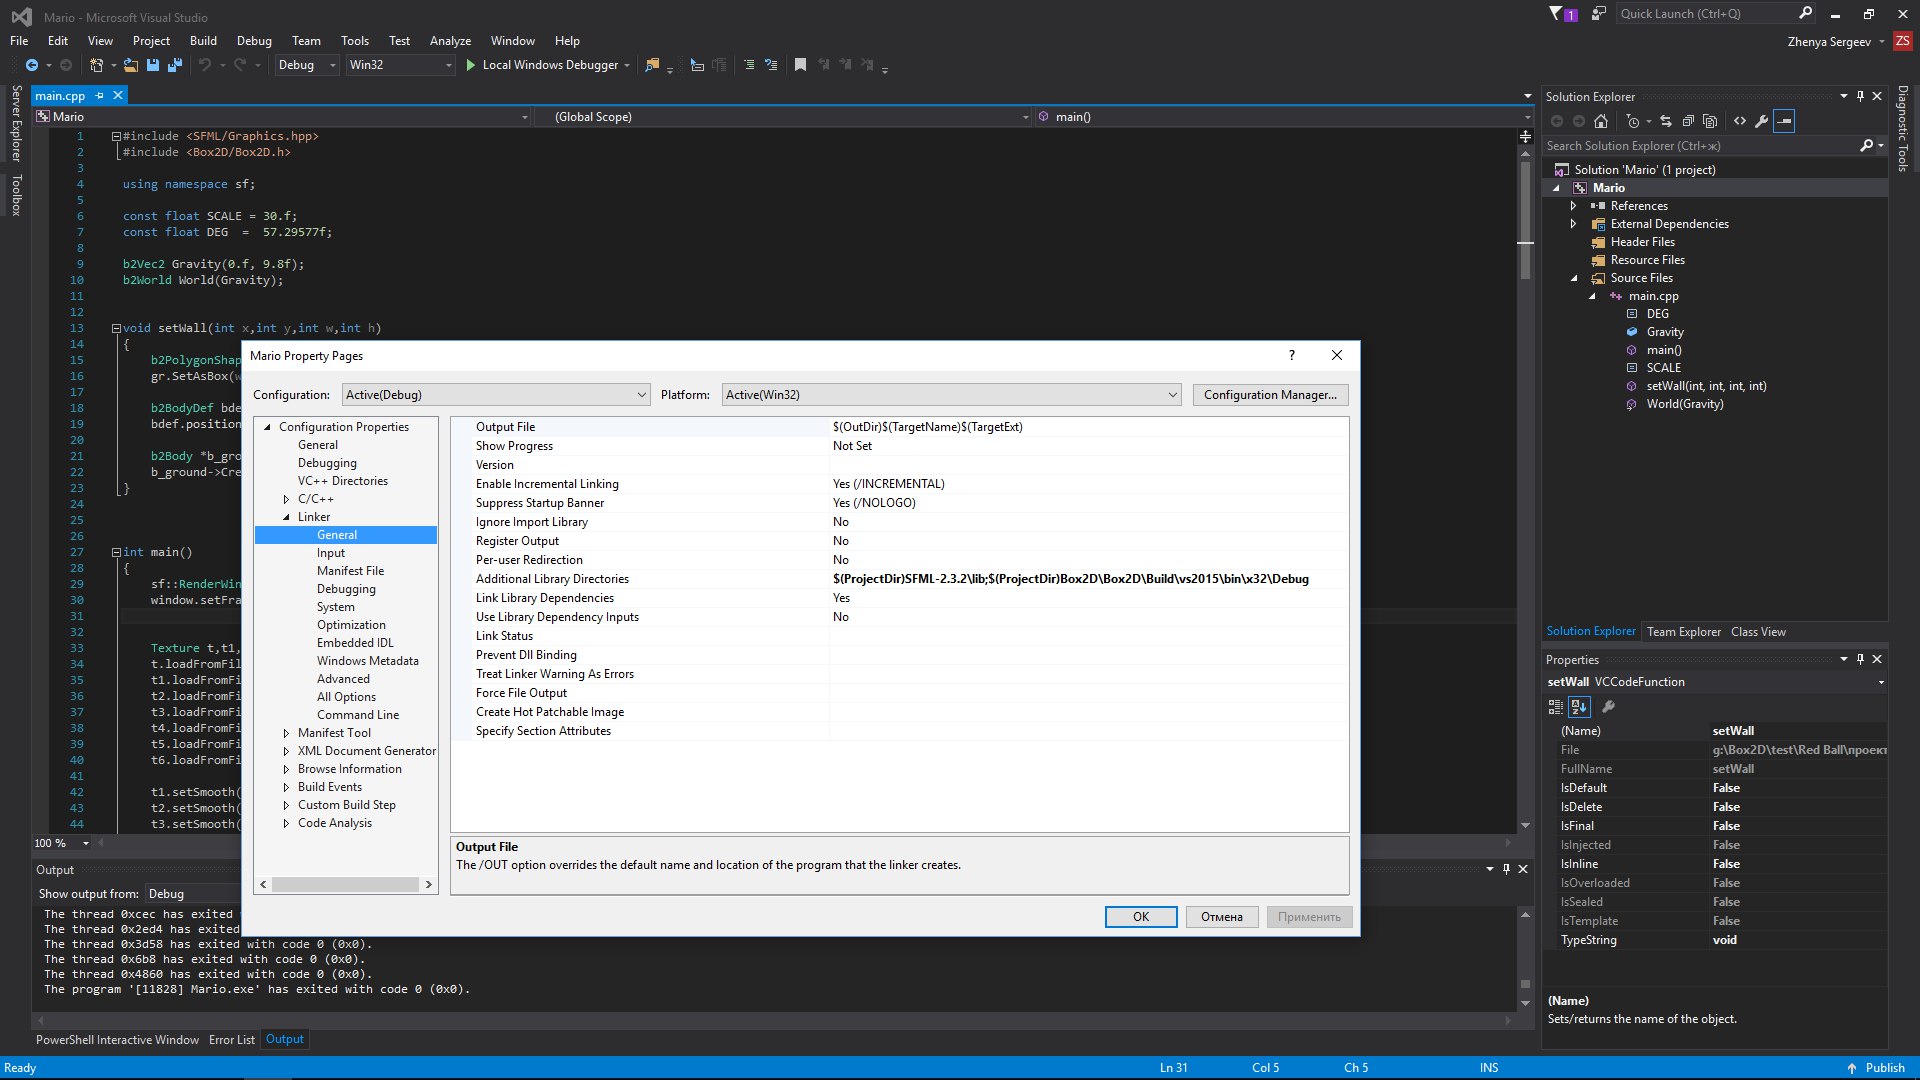The width and height of the screenshot is (1920, 1080).
Task: Expand the Manifest Tool node
Action: pyautogui.click(x=286, y=733)
